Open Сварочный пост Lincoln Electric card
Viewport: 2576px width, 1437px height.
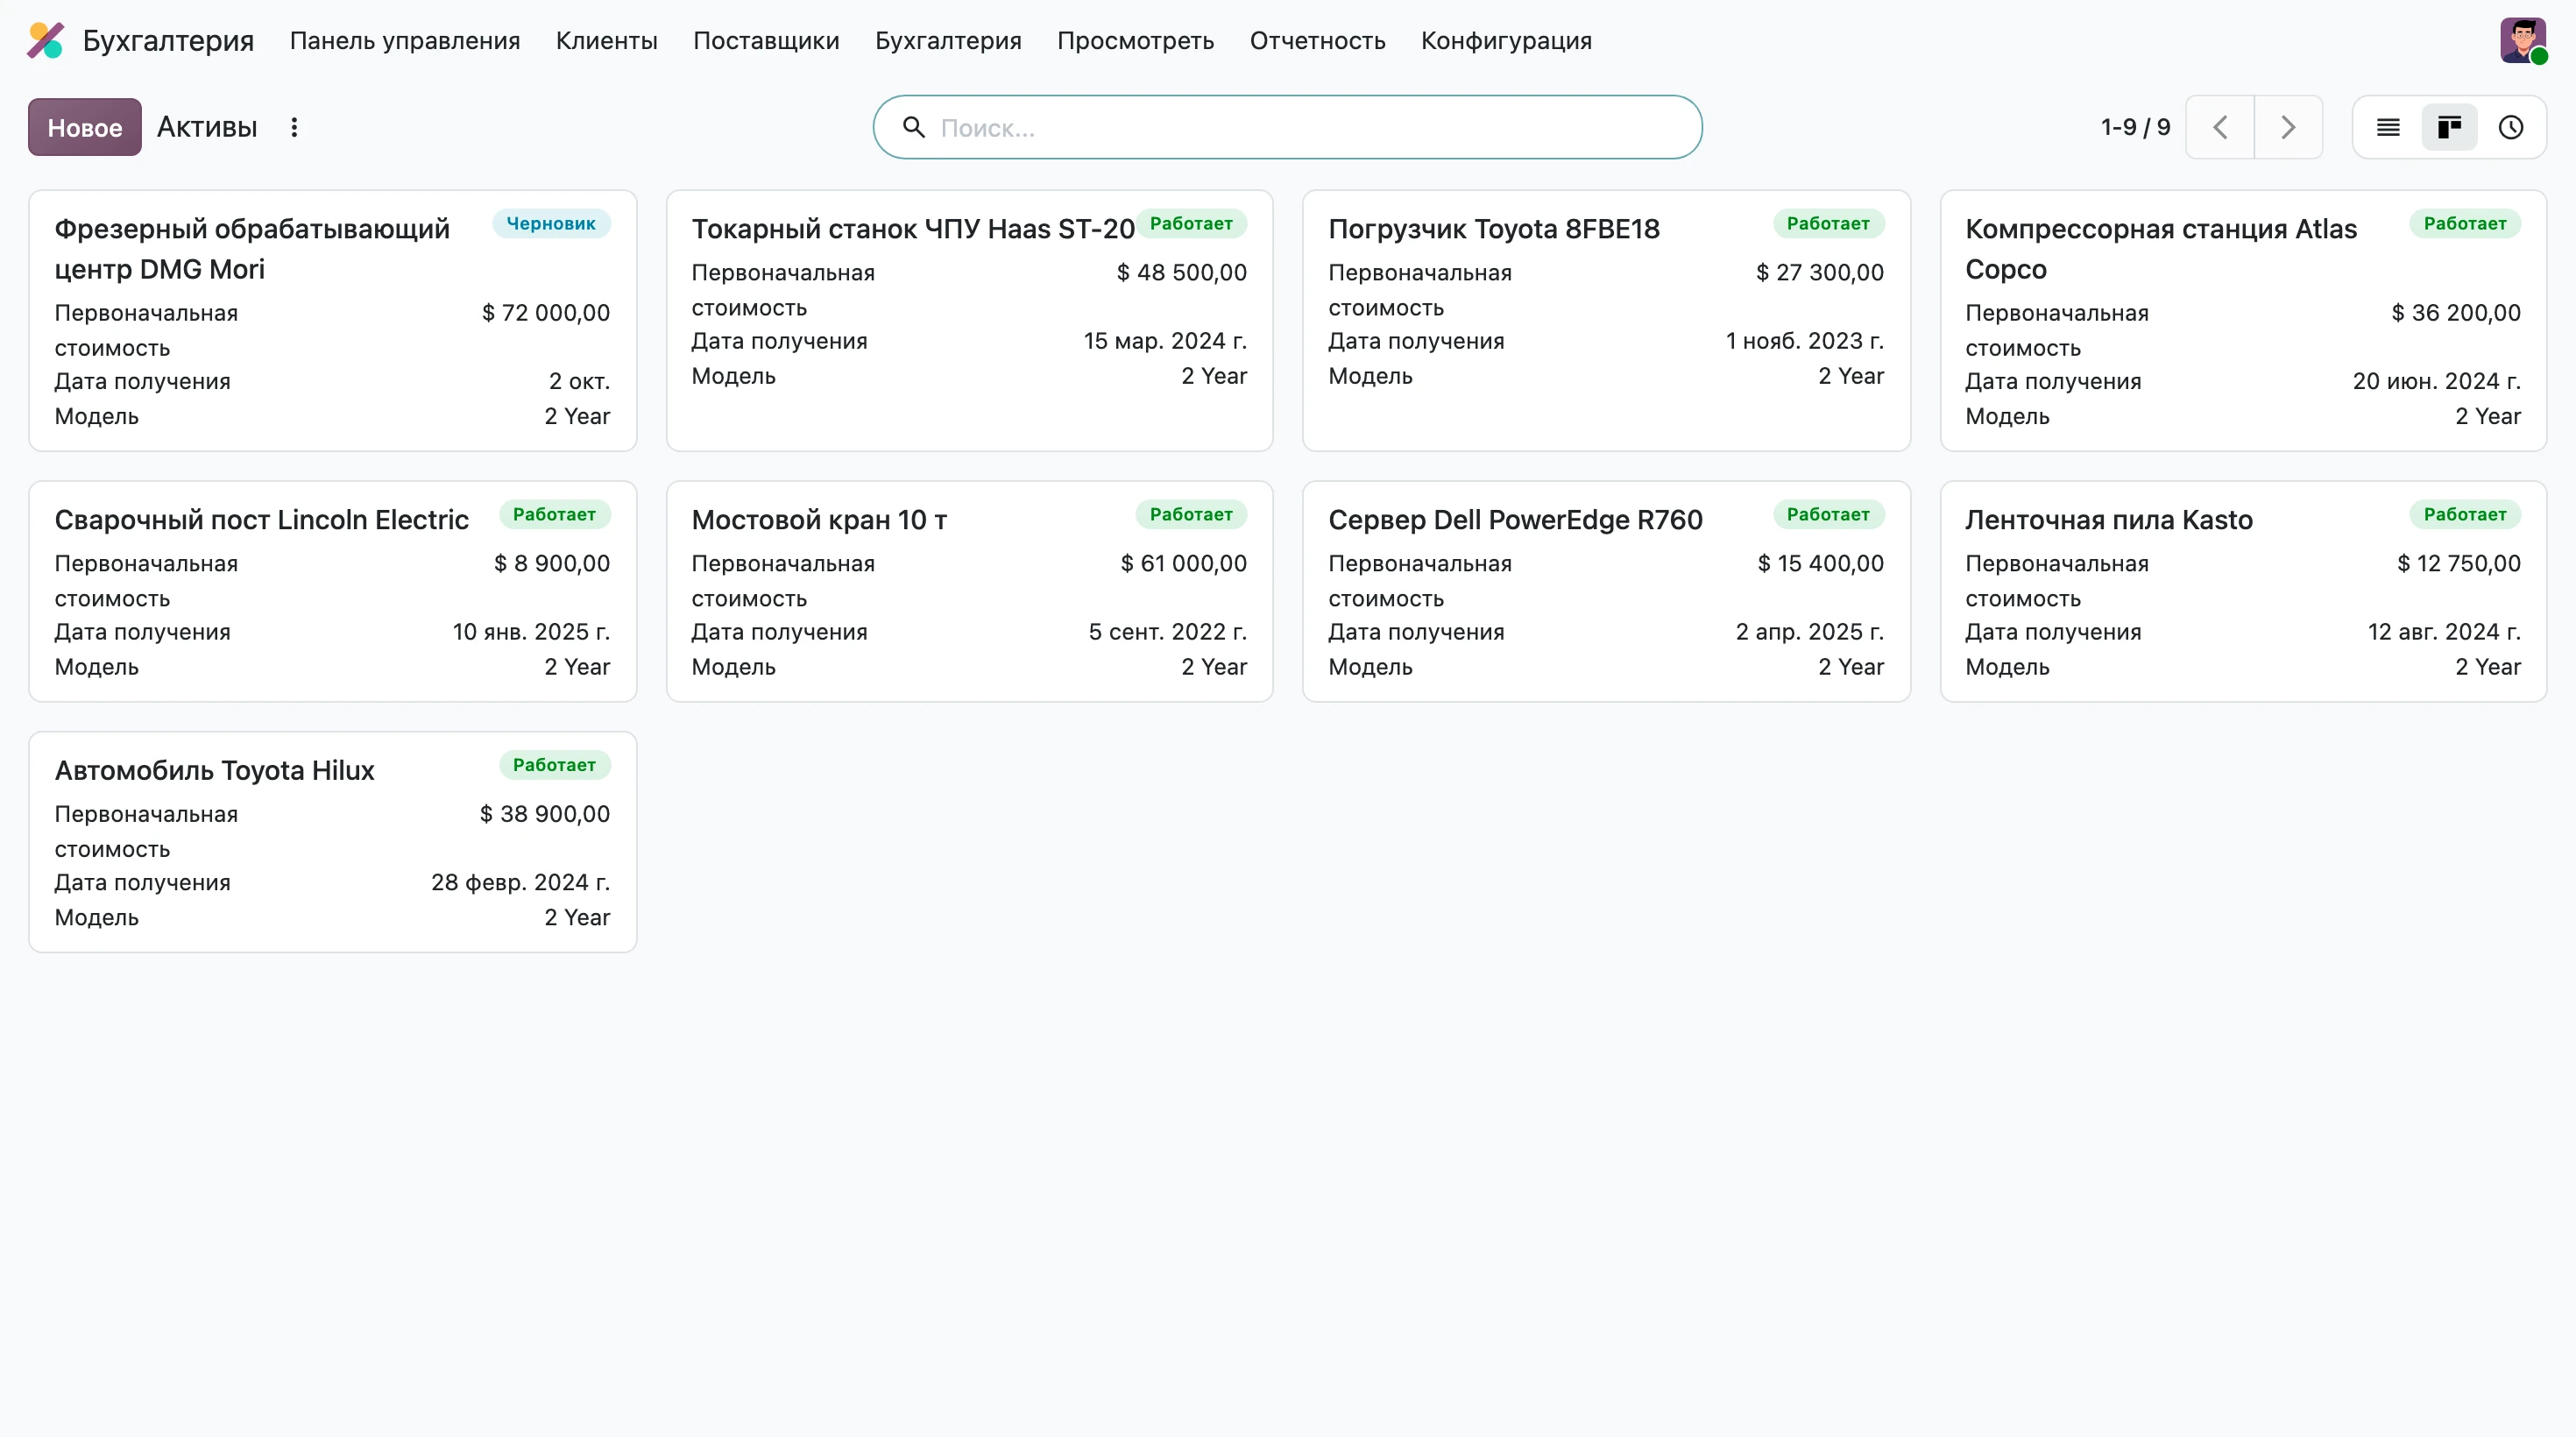pos(332,591)
